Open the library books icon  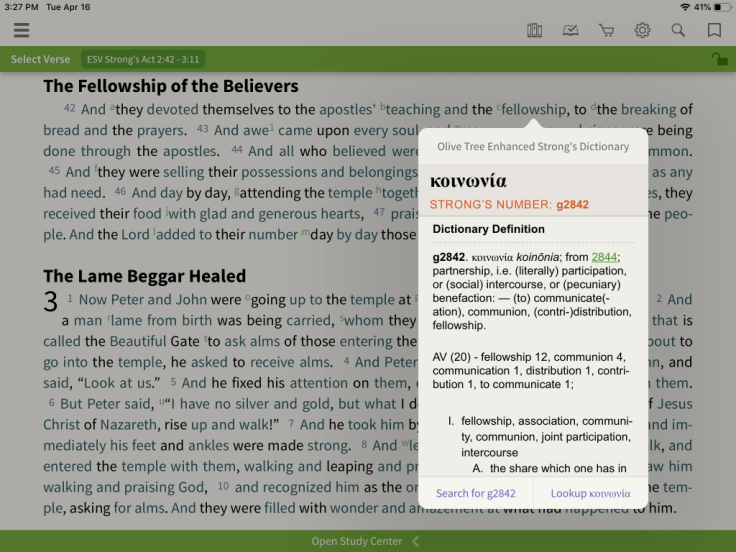pyautogui.click(x=535, y=30)
